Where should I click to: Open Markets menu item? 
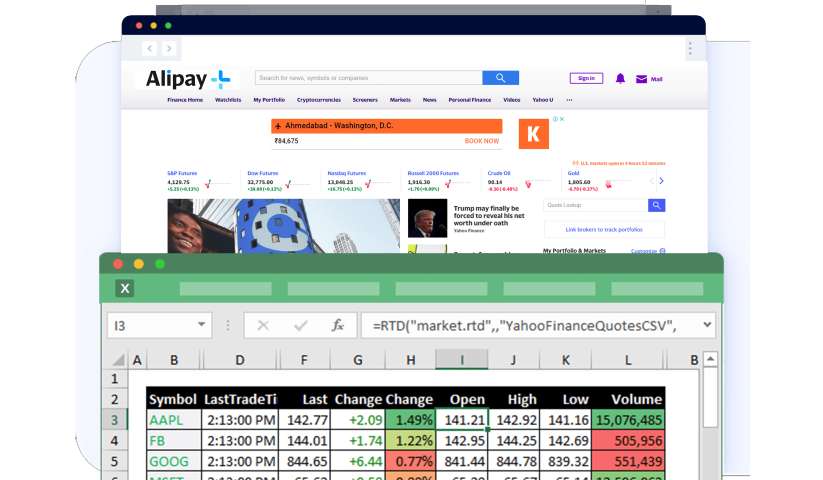400,100
